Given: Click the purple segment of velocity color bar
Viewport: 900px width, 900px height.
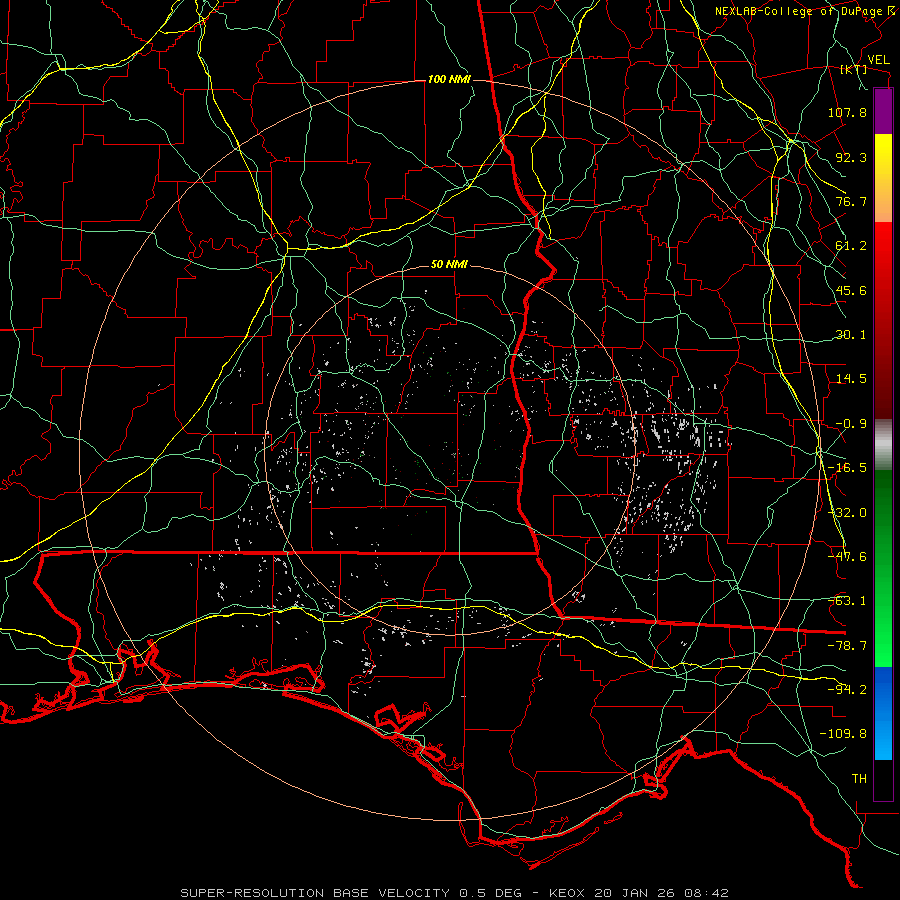Looking at the screenshot, I should pos(883,111).
